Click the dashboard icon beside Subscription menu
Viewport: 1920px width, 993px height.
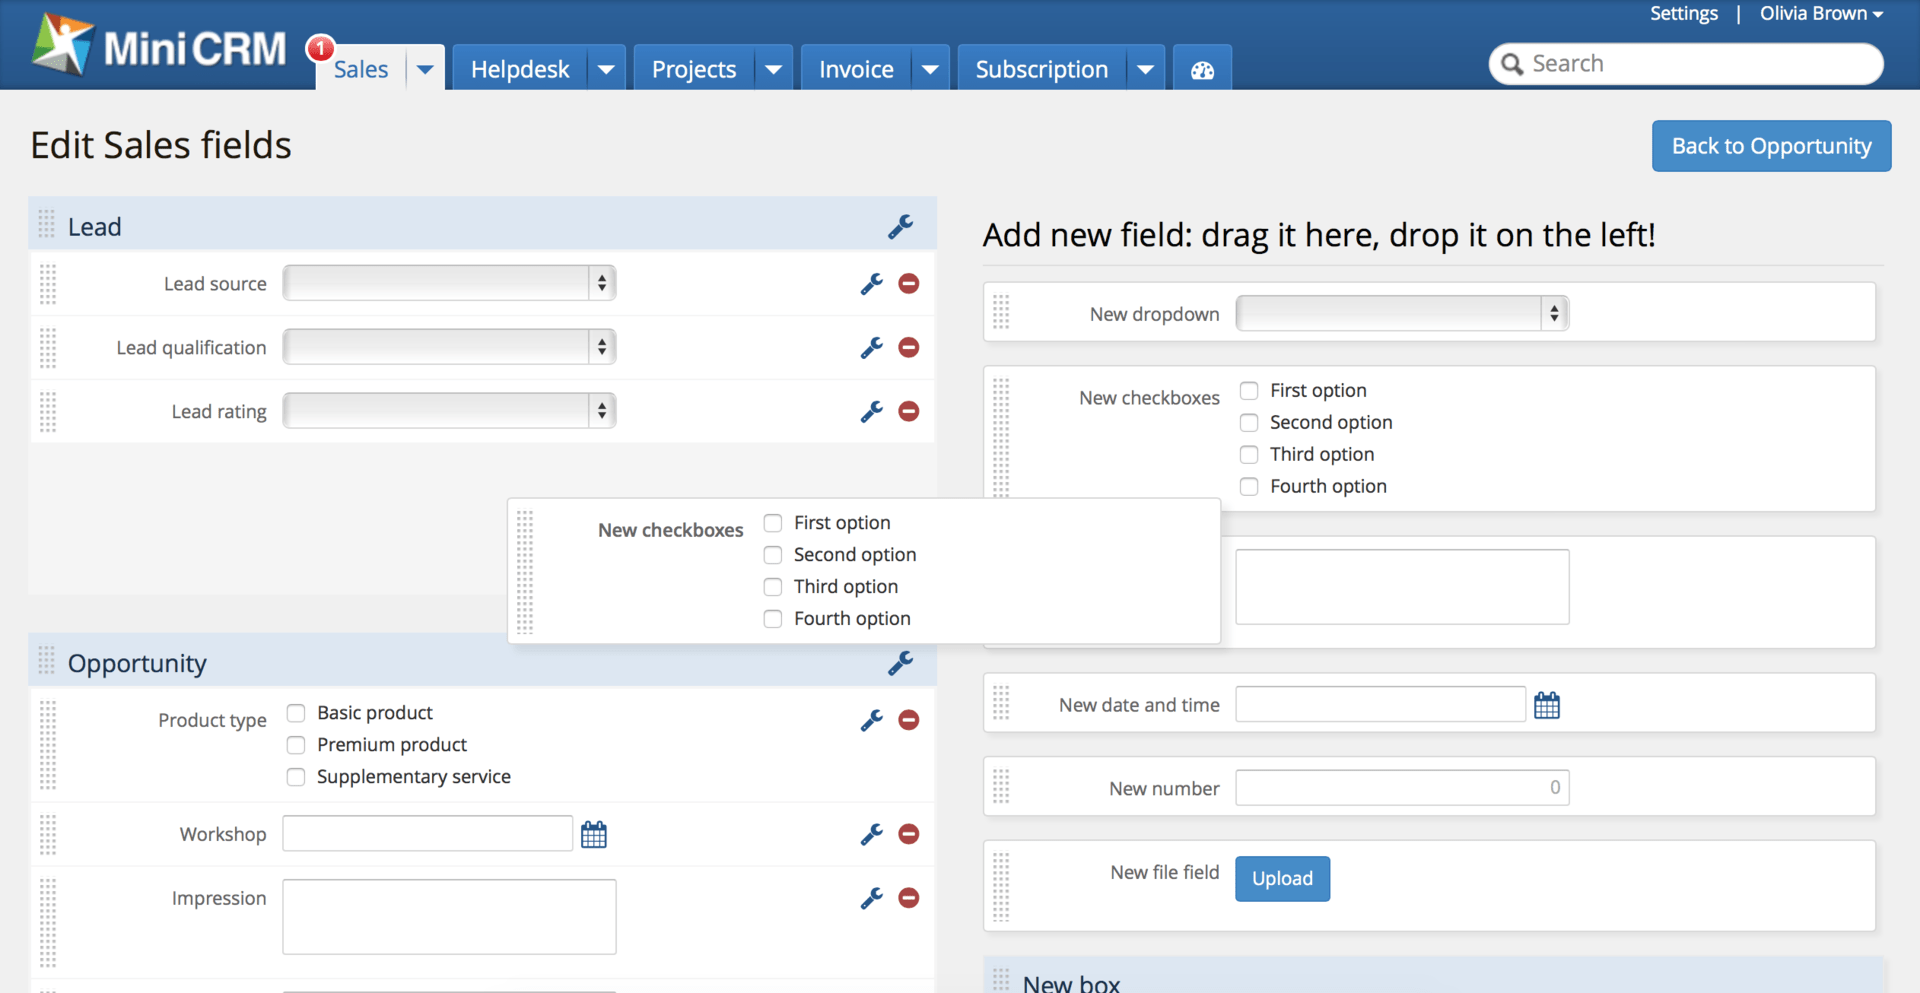(1201, 67)
